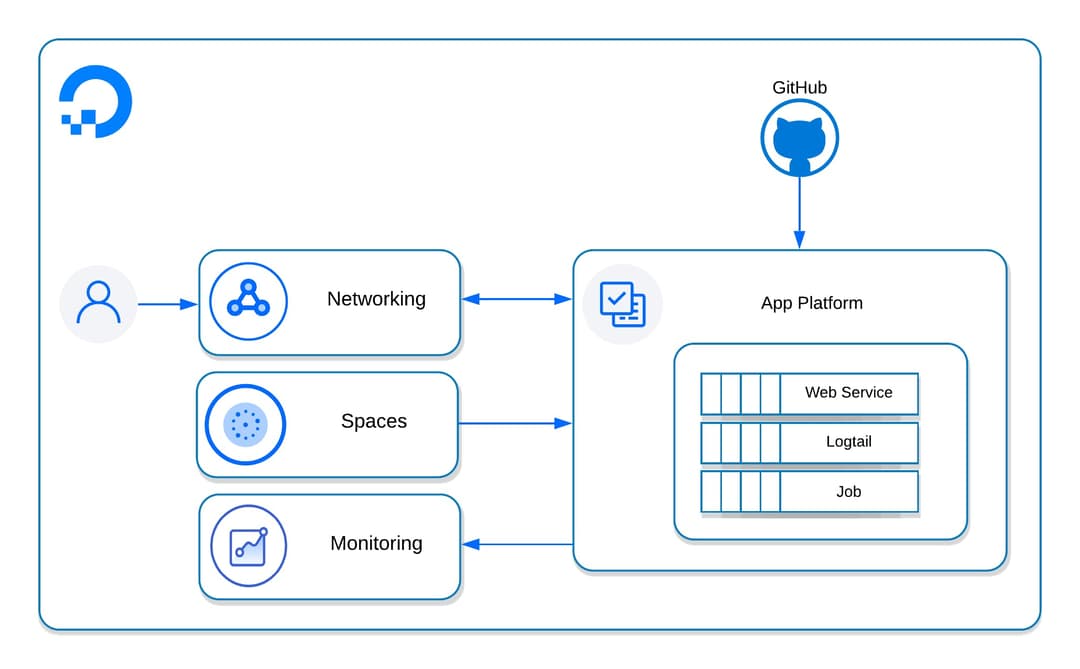1080x669 pixels.
Task: Select the arrow from user to Networking
Action: (167, 304)
